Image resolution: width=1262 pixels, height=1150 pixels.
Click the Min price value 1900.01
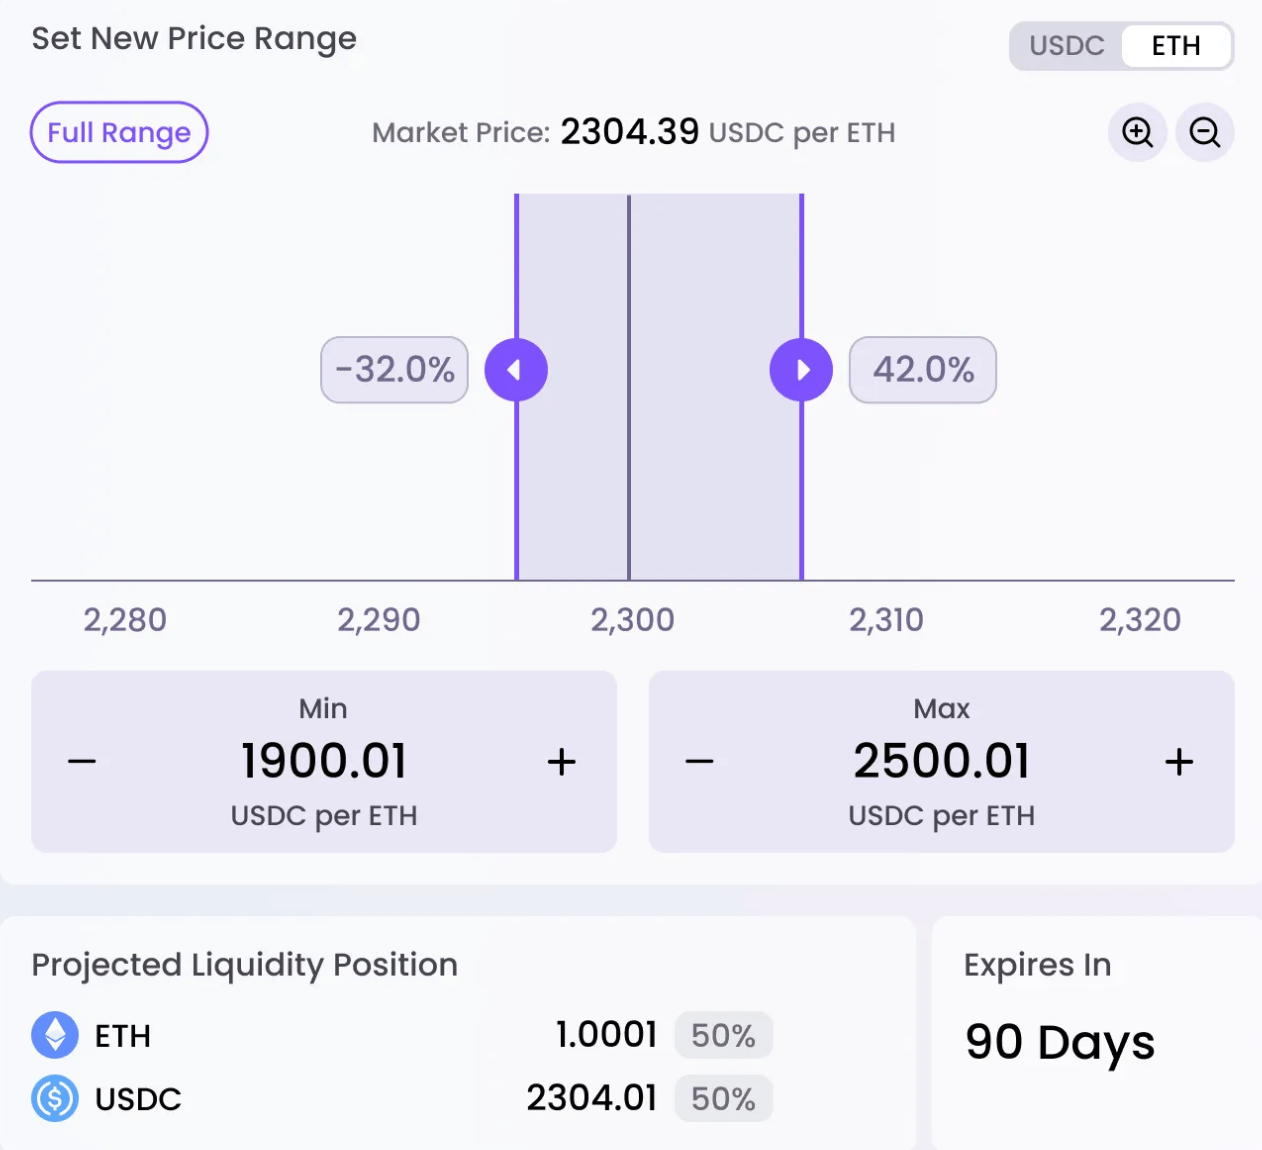point(324,761)
